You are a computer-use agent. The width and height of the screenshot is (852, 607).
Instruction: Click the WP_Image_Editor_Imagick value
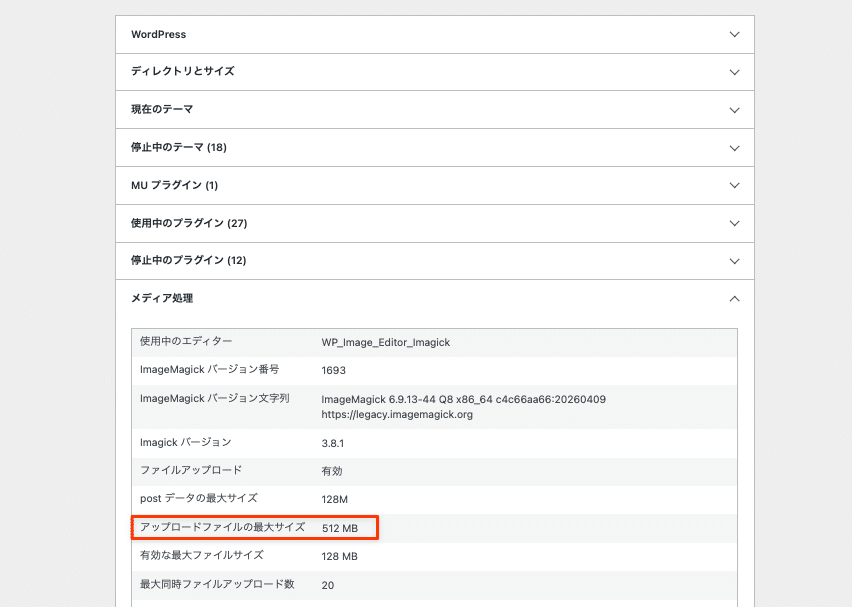[x=386, y=342]
